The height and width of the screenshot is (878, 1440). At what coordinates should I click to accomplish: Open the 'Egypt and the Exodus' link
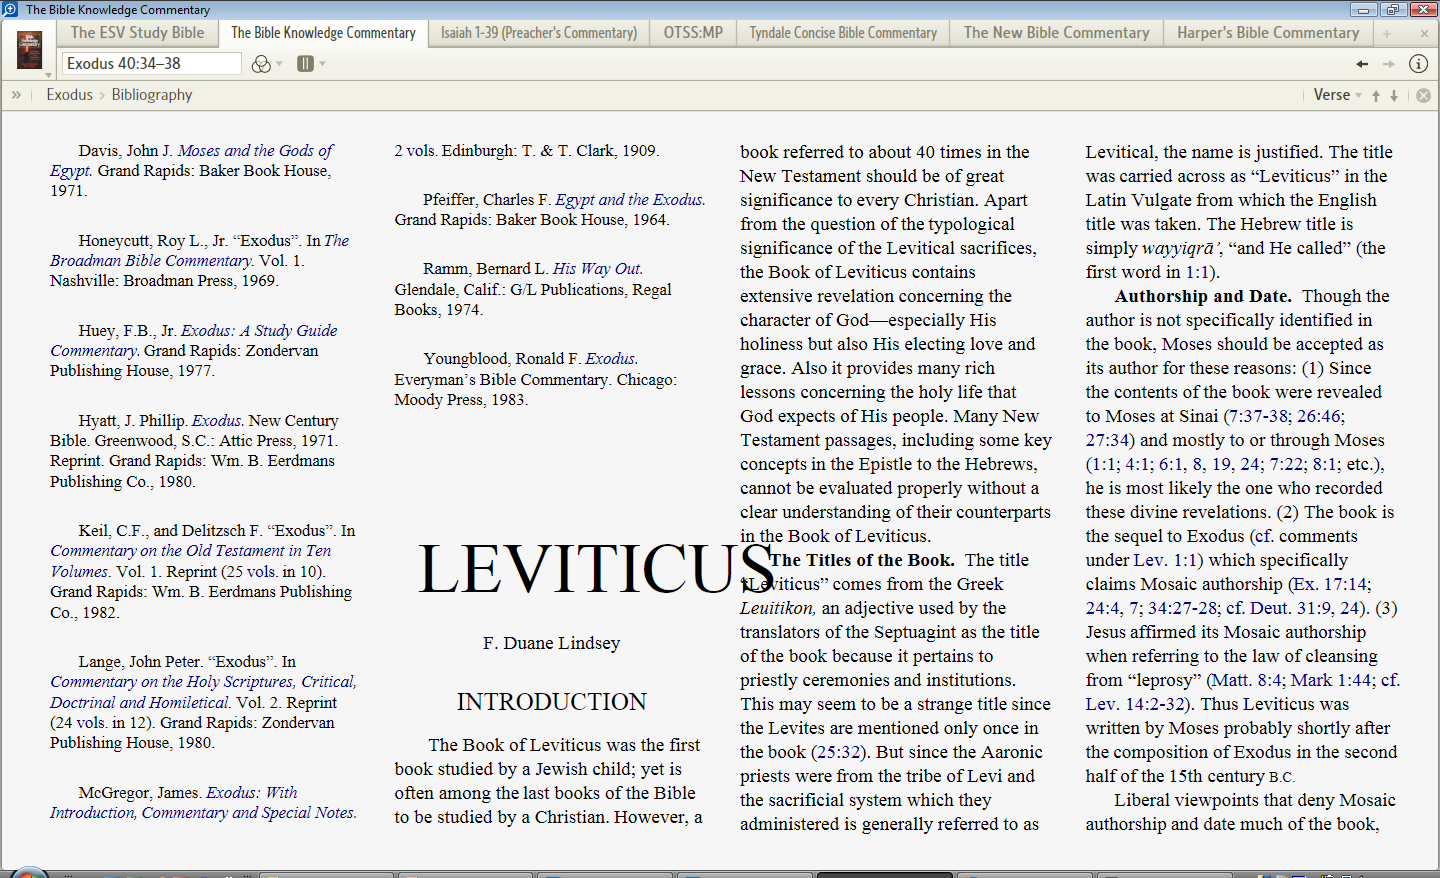(x=630, y=200)
